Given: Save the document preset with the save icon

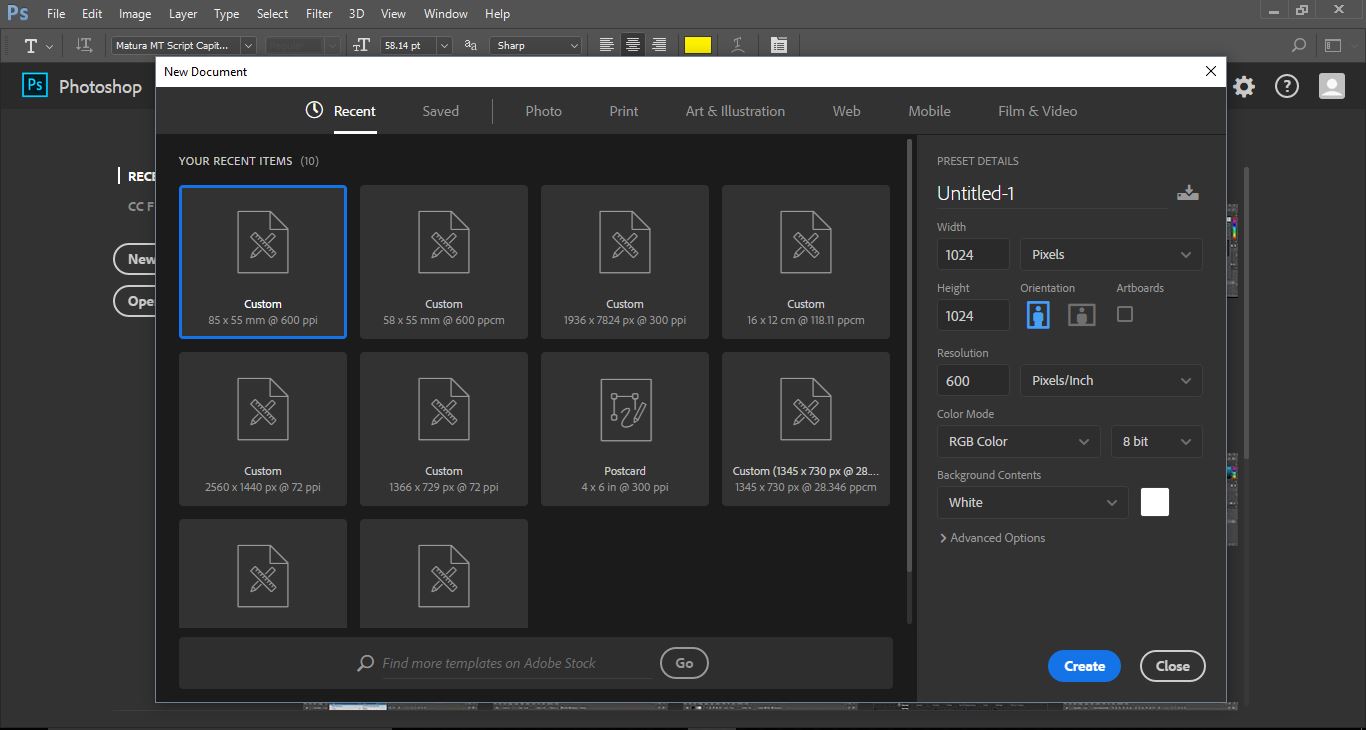Looking at the screenshot, I should tap(1188, 193).
